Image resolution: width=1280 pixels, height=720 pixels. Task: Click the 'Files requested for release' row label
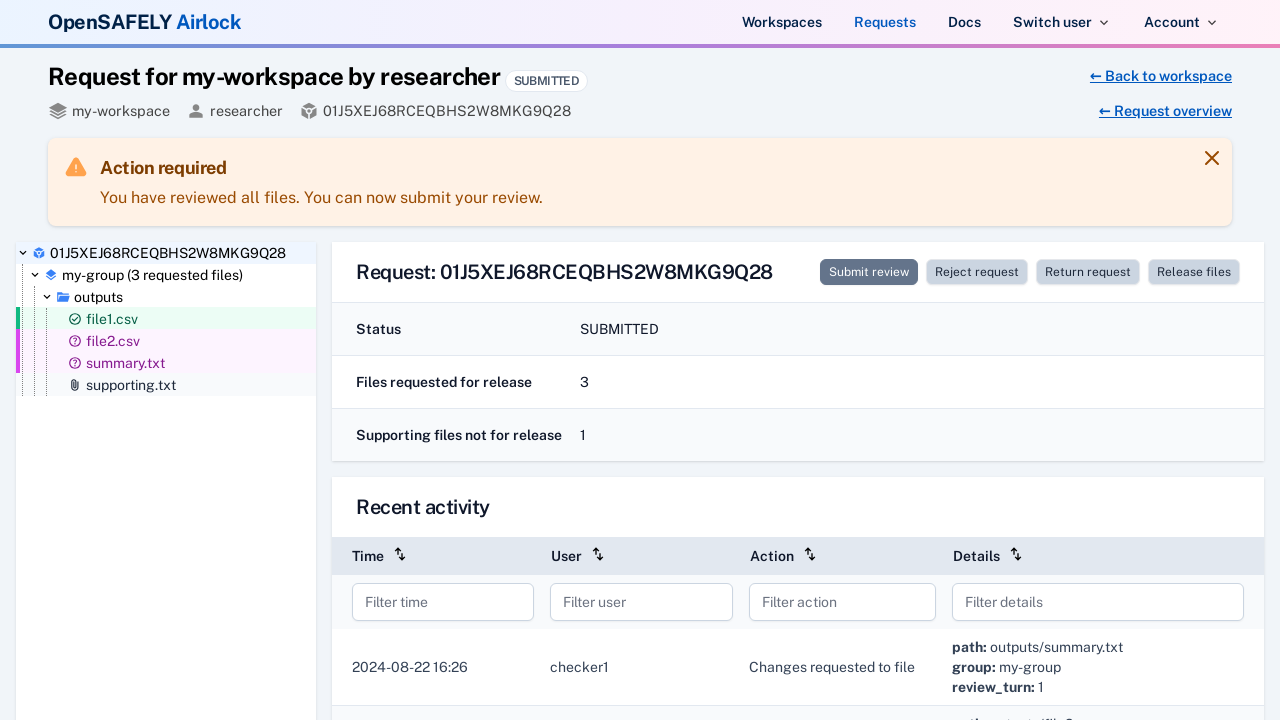tap(444, 382)
